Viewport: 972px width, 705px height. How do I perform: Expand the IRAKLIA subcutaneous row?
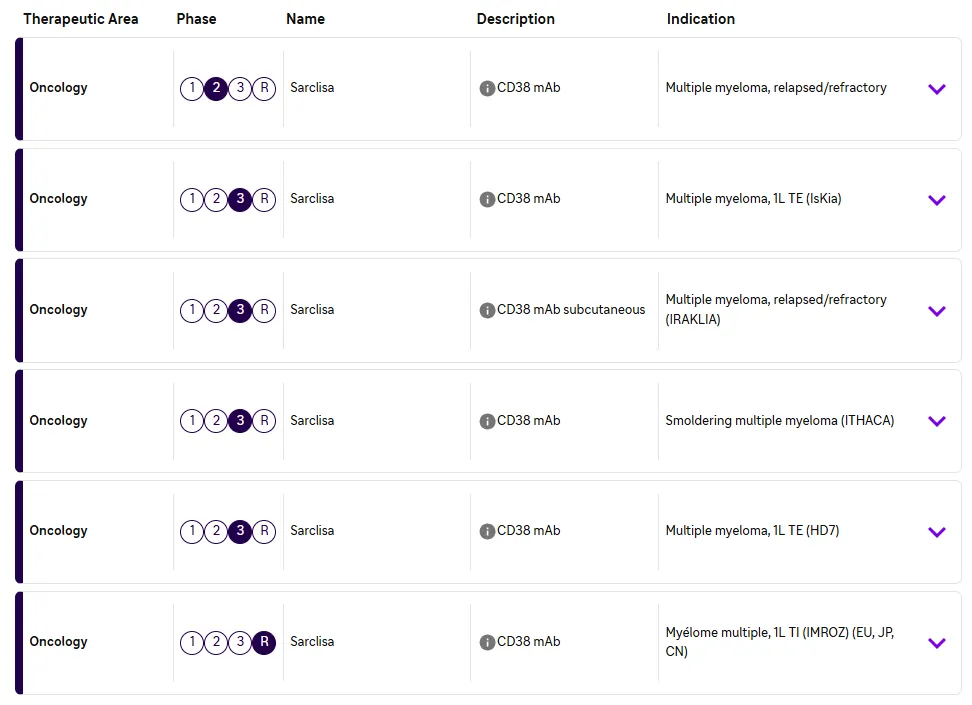coord(937,311)
